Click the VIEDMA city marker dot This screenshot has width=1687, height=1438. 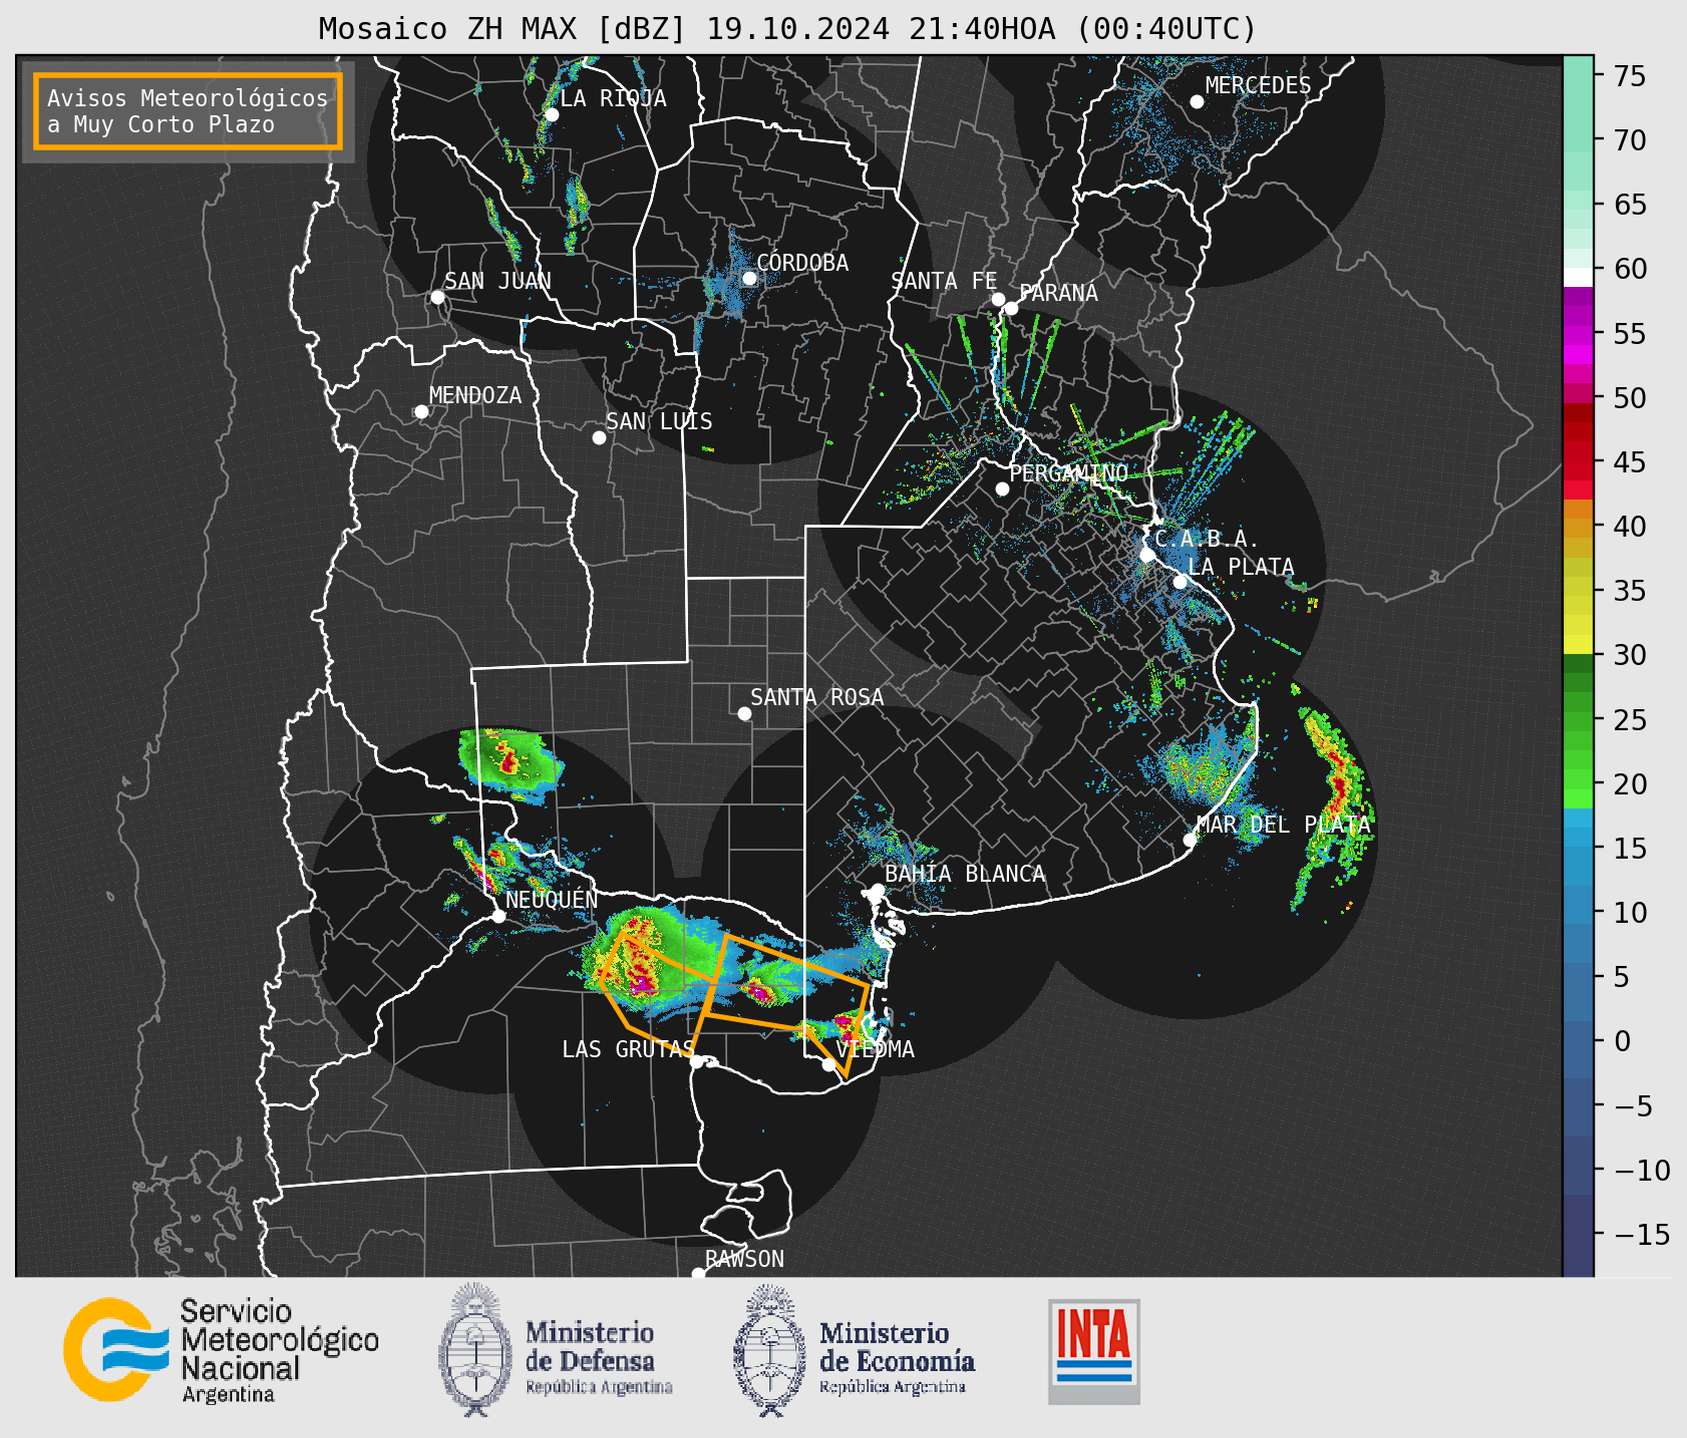(829, 1065)
